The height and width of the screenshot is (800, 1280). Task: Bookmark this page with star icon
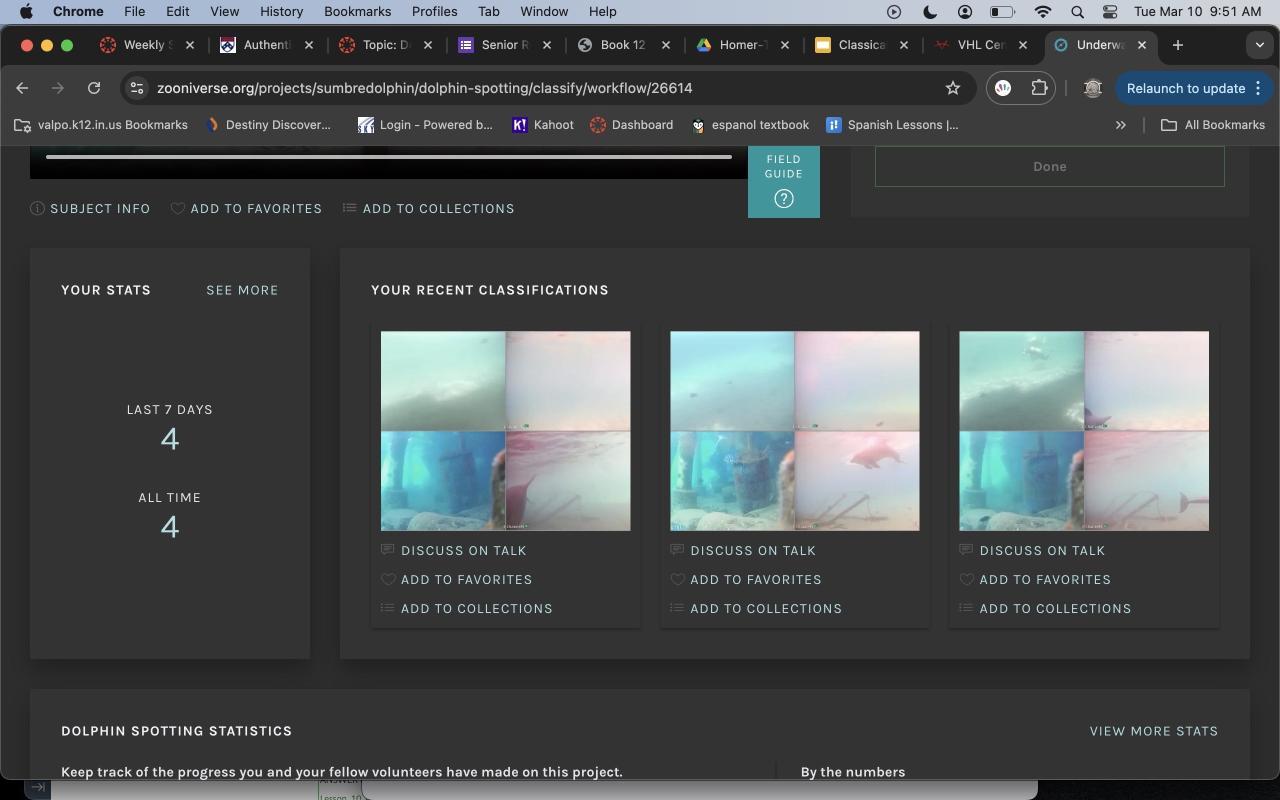point(953,88)
